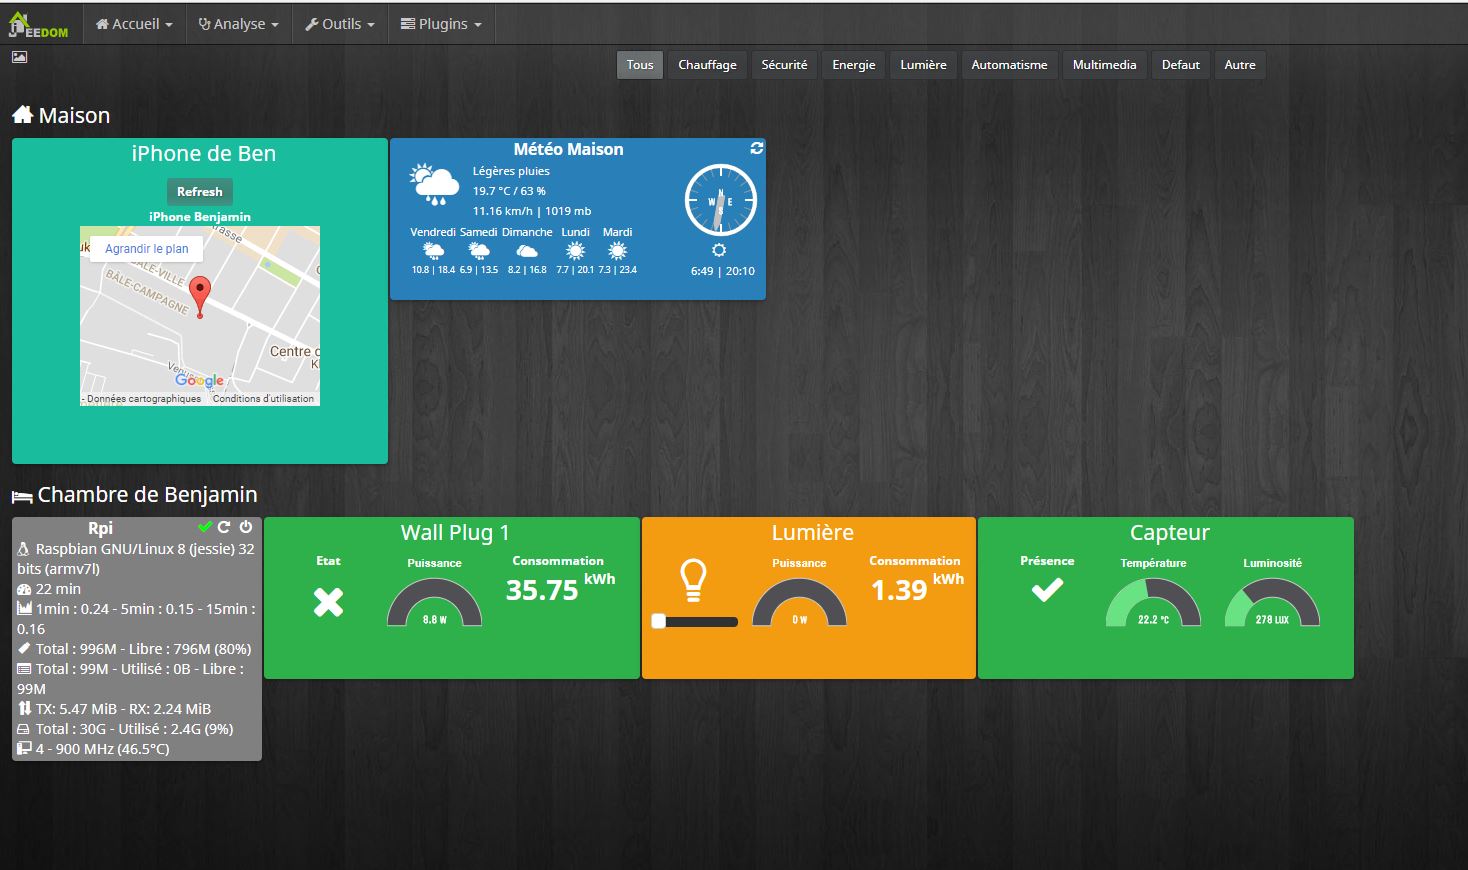
Task: Click the Lundi sunny forecast icon
Action: coord(575,250)
